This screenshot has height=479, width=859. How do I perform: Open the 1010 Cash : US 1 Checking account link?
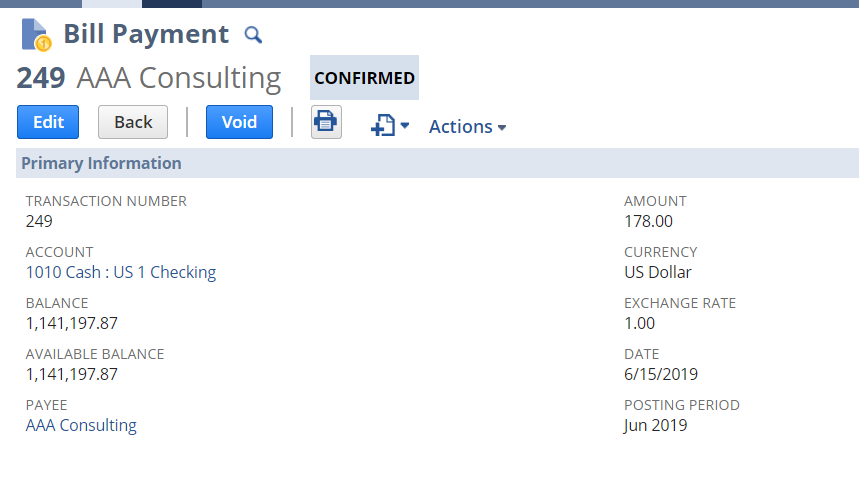pos(120,272)
